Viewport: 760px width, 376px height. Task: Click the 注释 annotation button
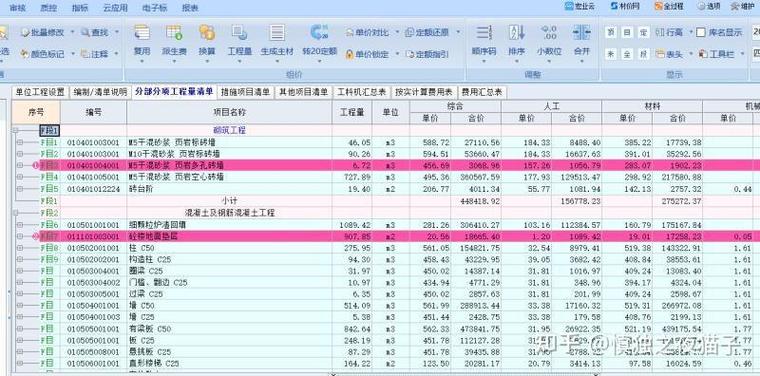[x=95, y=54]
